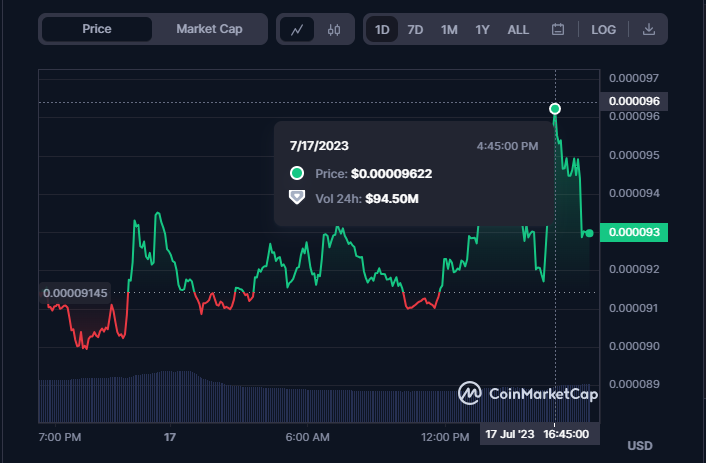Click the 4:45:00 PM time in tooltip
706x463 pixels.
507,146
